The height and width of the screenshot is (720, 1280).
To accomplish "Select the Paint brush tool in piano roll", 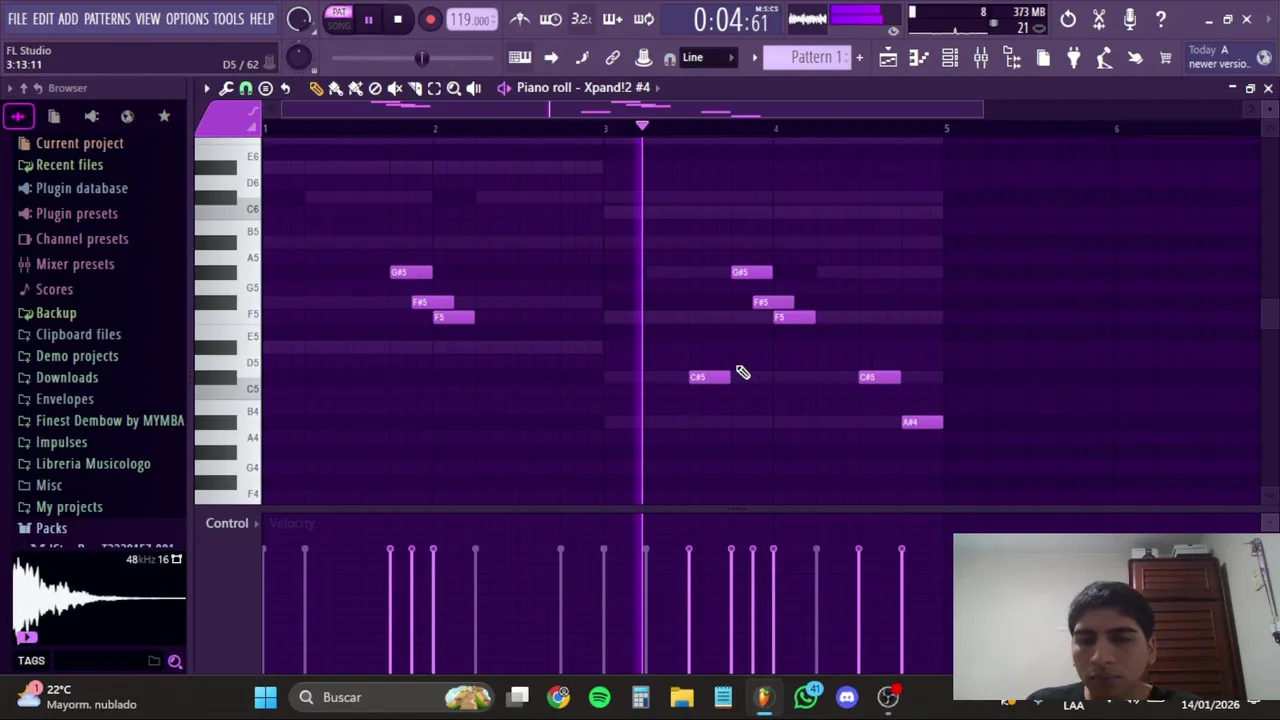I will click(x=336, y=88).
